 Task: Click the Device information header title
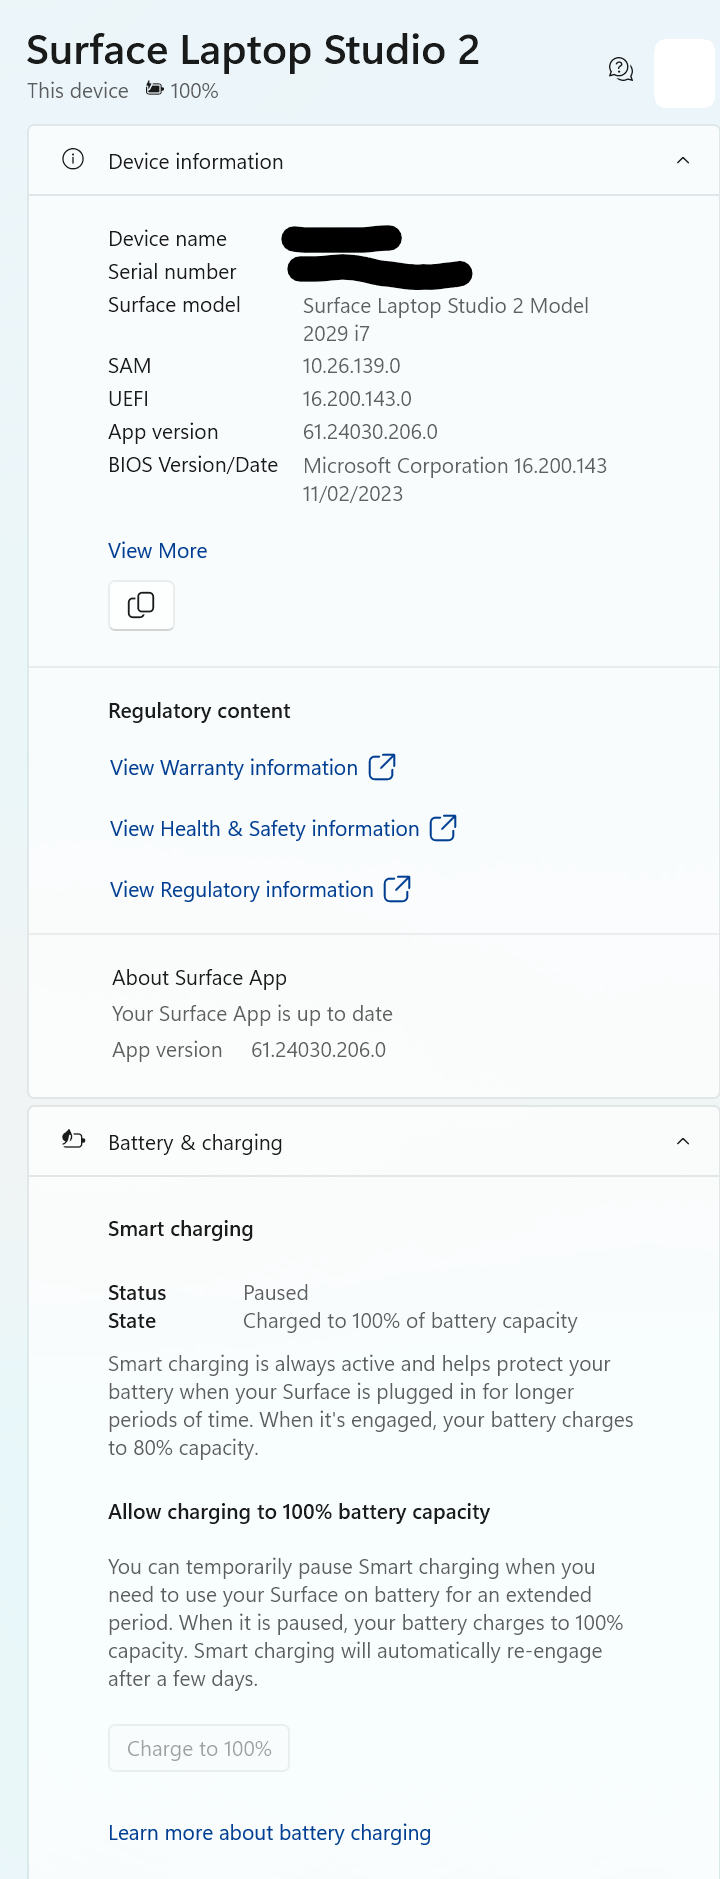pos(196,162)
